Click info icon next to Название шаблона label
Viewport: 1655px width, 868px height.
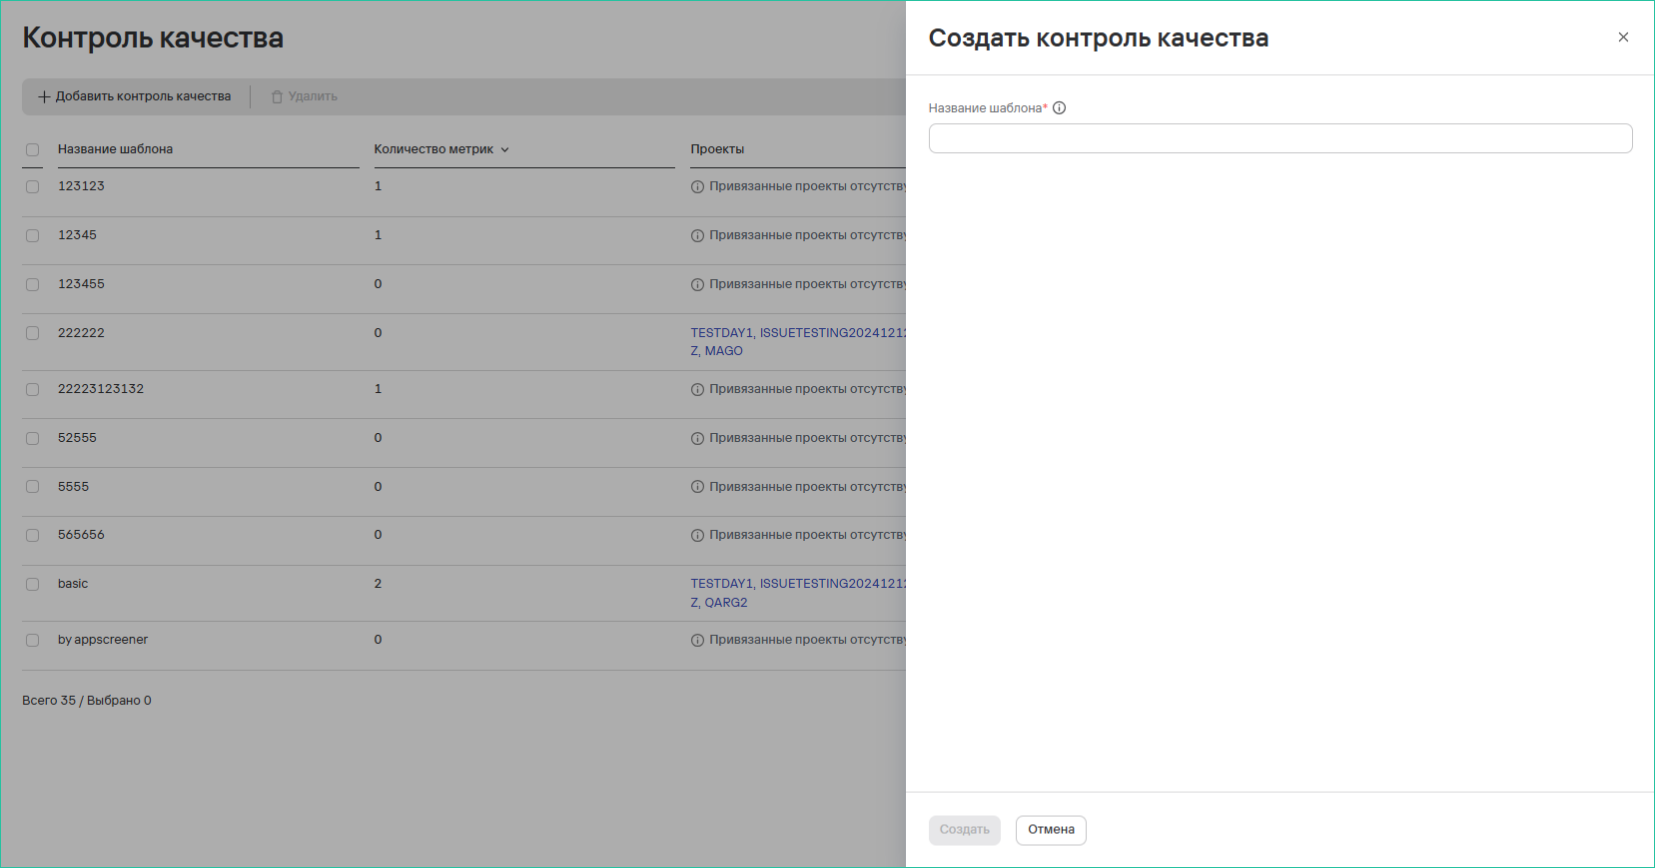(x=1059, y=108)
